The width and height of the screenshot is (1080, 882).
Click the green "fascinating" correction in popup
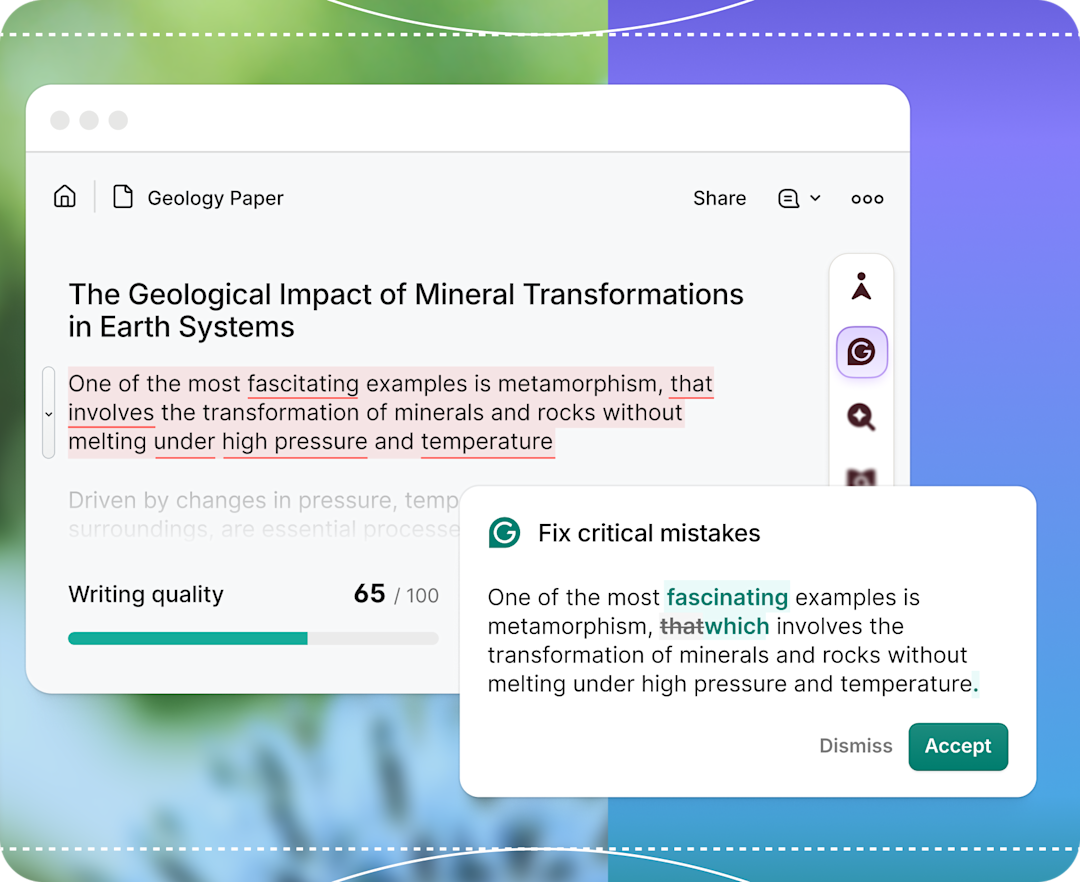(727, 598)
